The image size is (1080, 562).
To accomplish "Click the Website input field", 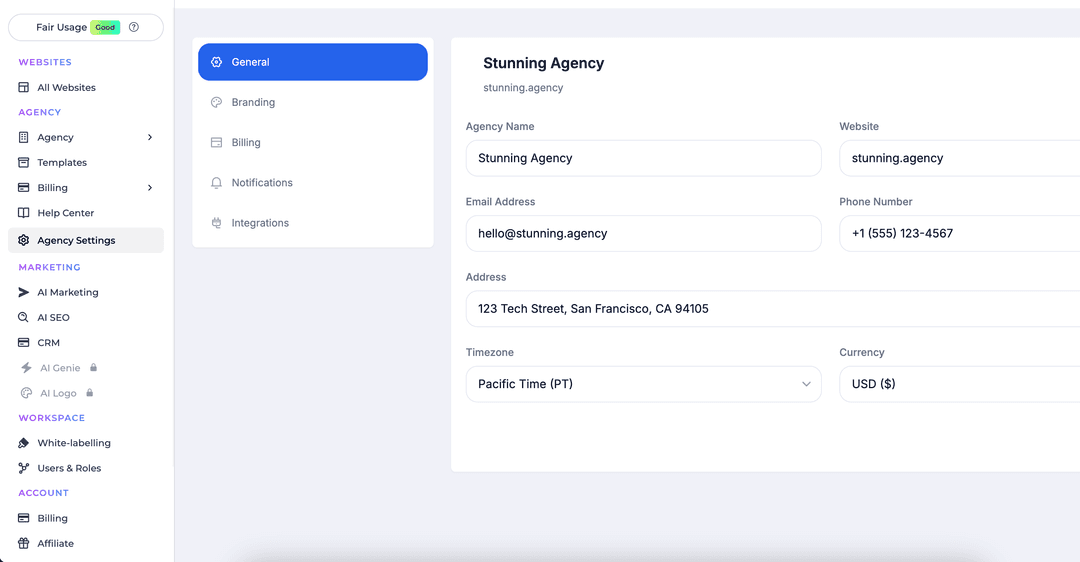I will tap(959, 158).
